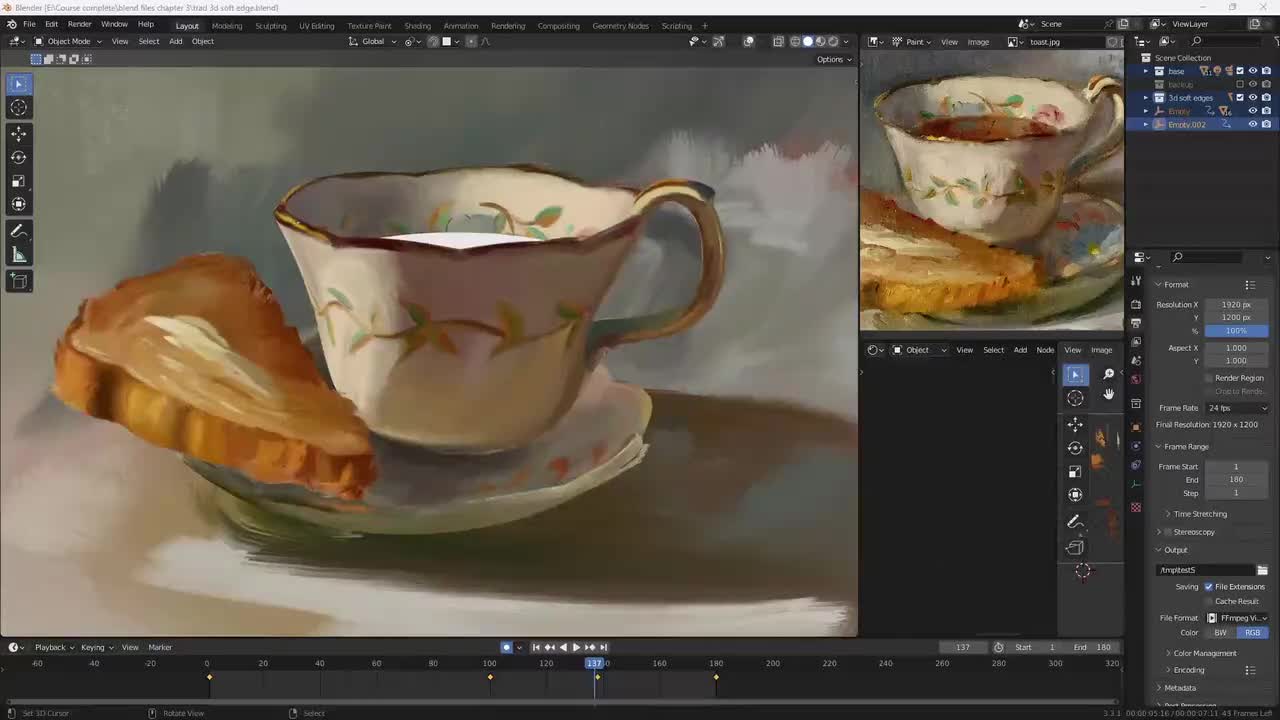
Task: Switch to wireframe viewport shading
Action: [796, 42]
